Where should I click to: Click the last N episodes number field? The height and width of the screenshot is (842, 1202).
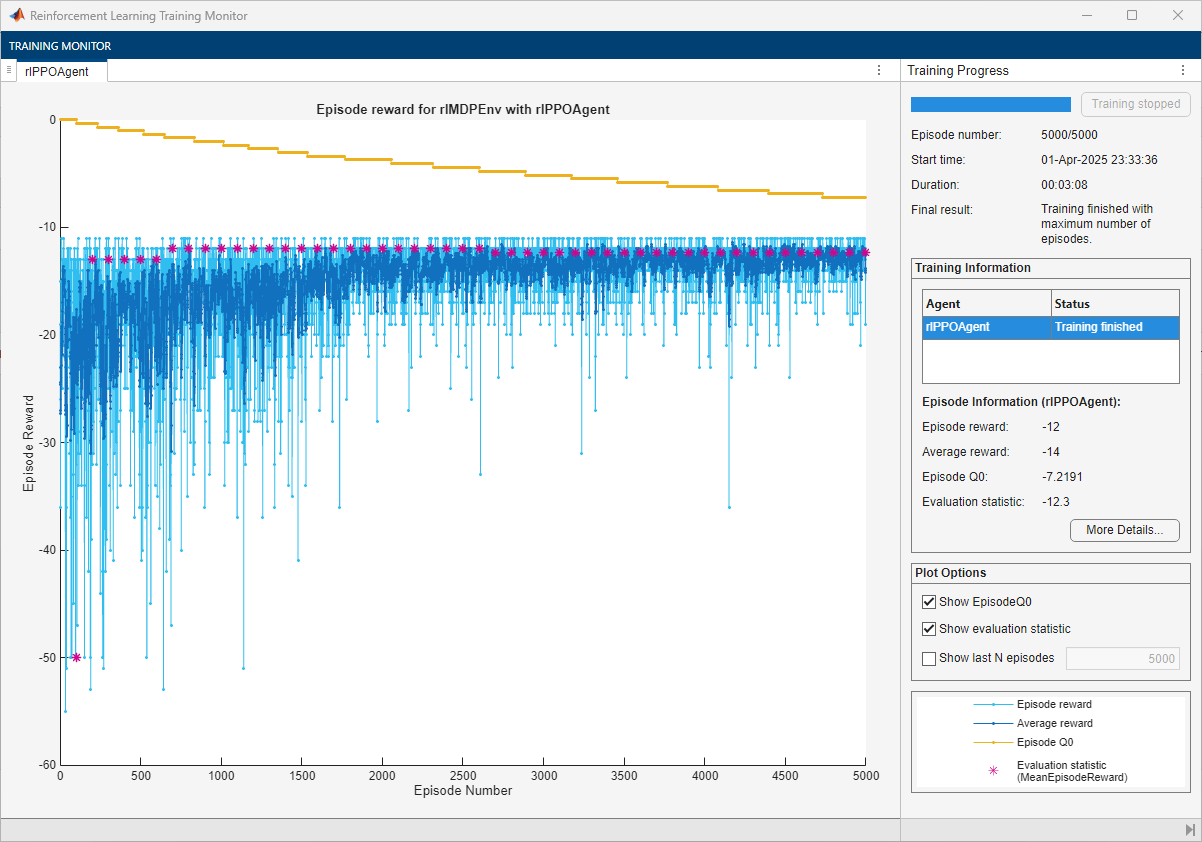point(1122,658)
